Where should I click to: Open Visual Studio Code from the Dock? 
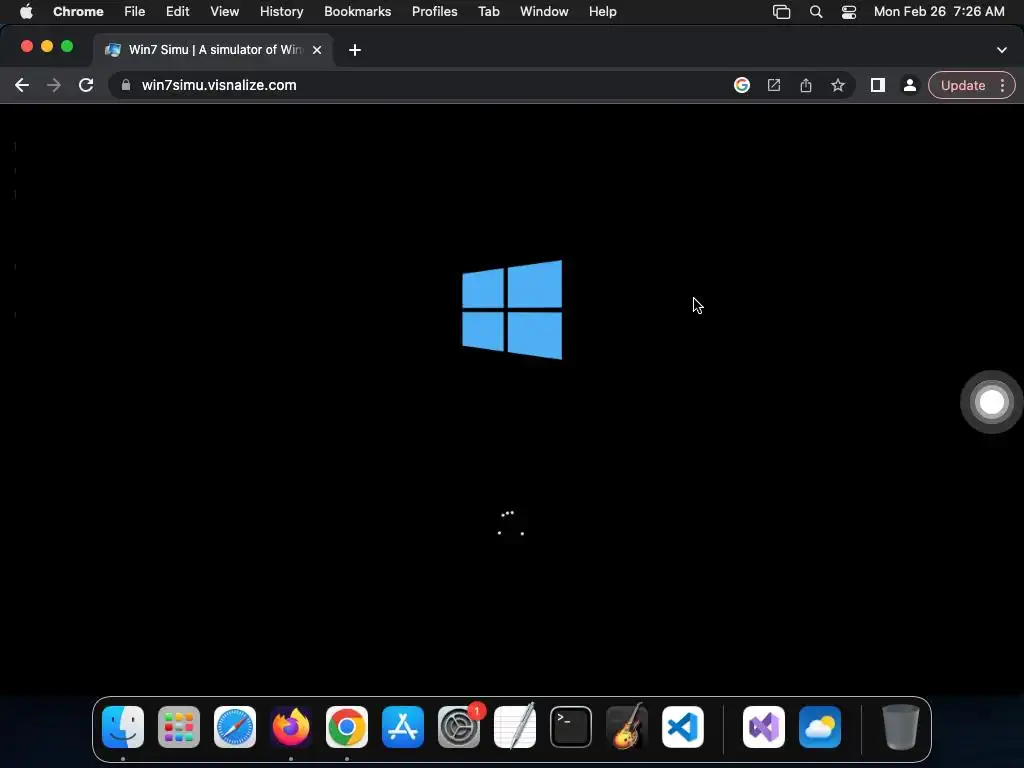683,727
